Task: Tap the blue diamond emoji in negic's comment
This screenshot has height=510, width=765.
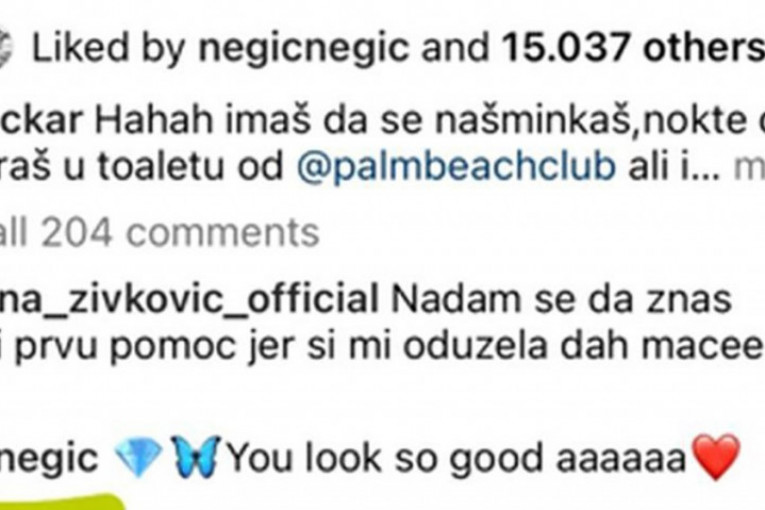Action: (138, 456)
